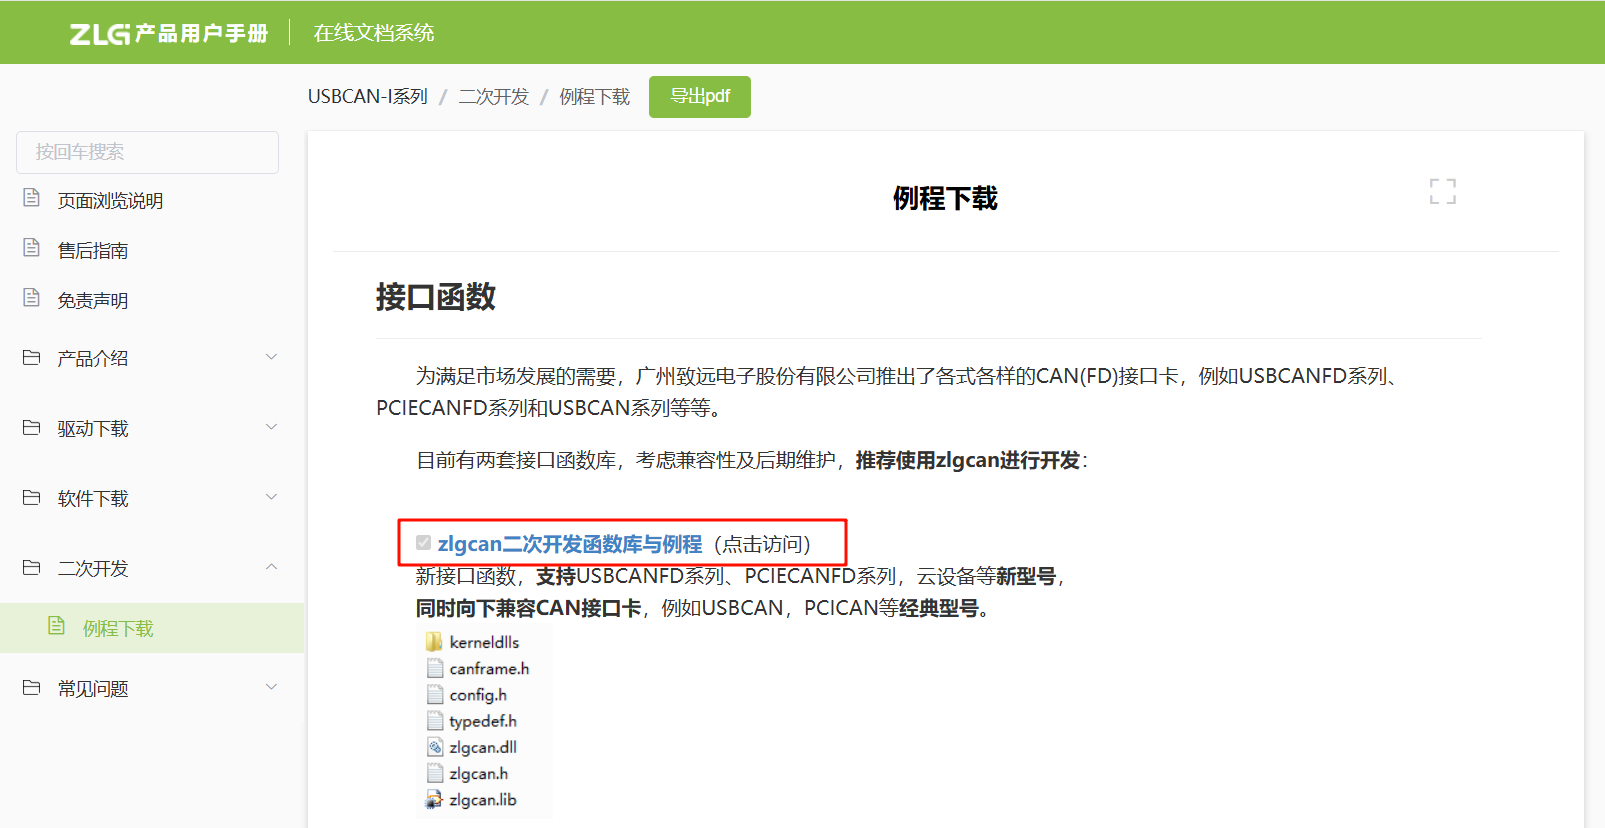Expand 驱动下载 with its chevron

[x=271, y=427]
